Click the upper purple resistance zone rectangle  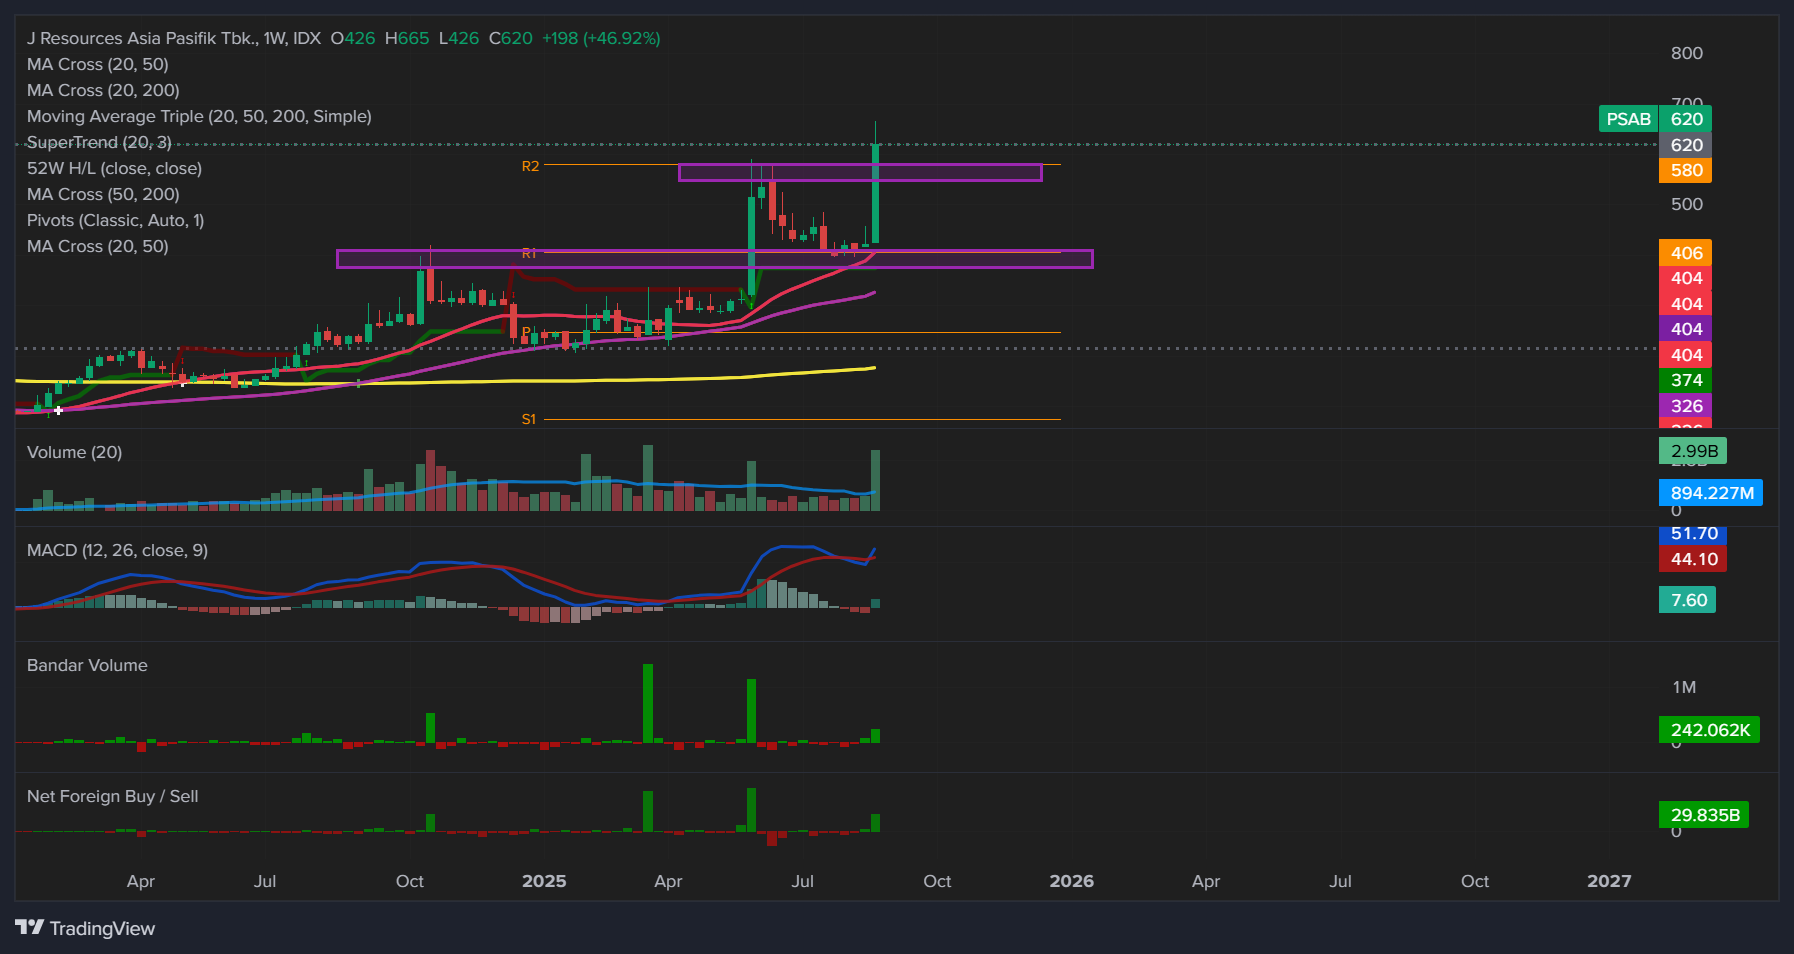pos(860,172)
